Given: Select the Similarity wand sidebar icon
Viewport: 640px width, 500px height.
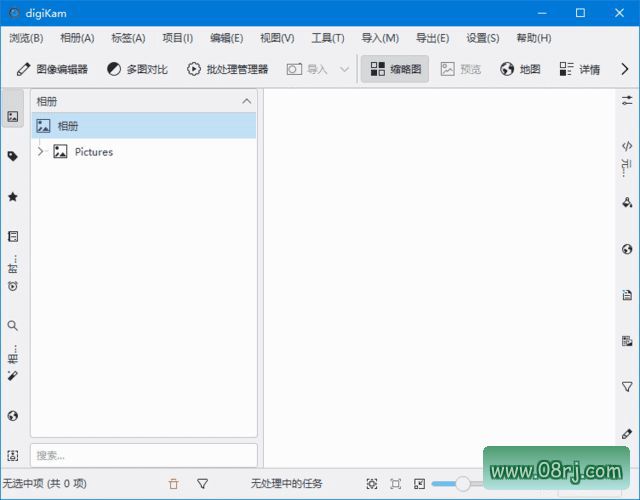Looking at the screenshot, I should point(13,376).
